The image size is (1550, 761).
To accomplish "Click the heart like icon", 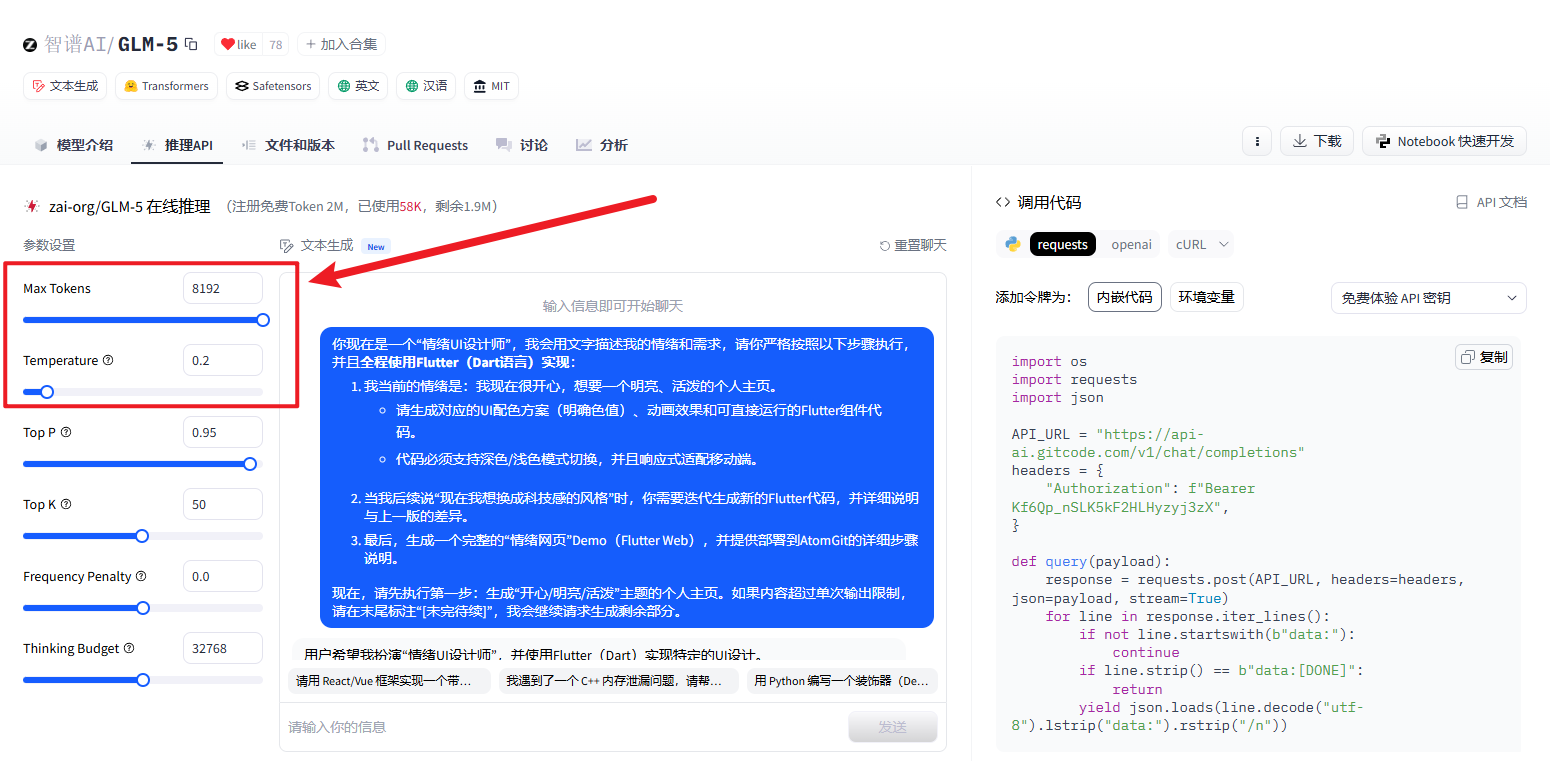I will pos(228,44).
